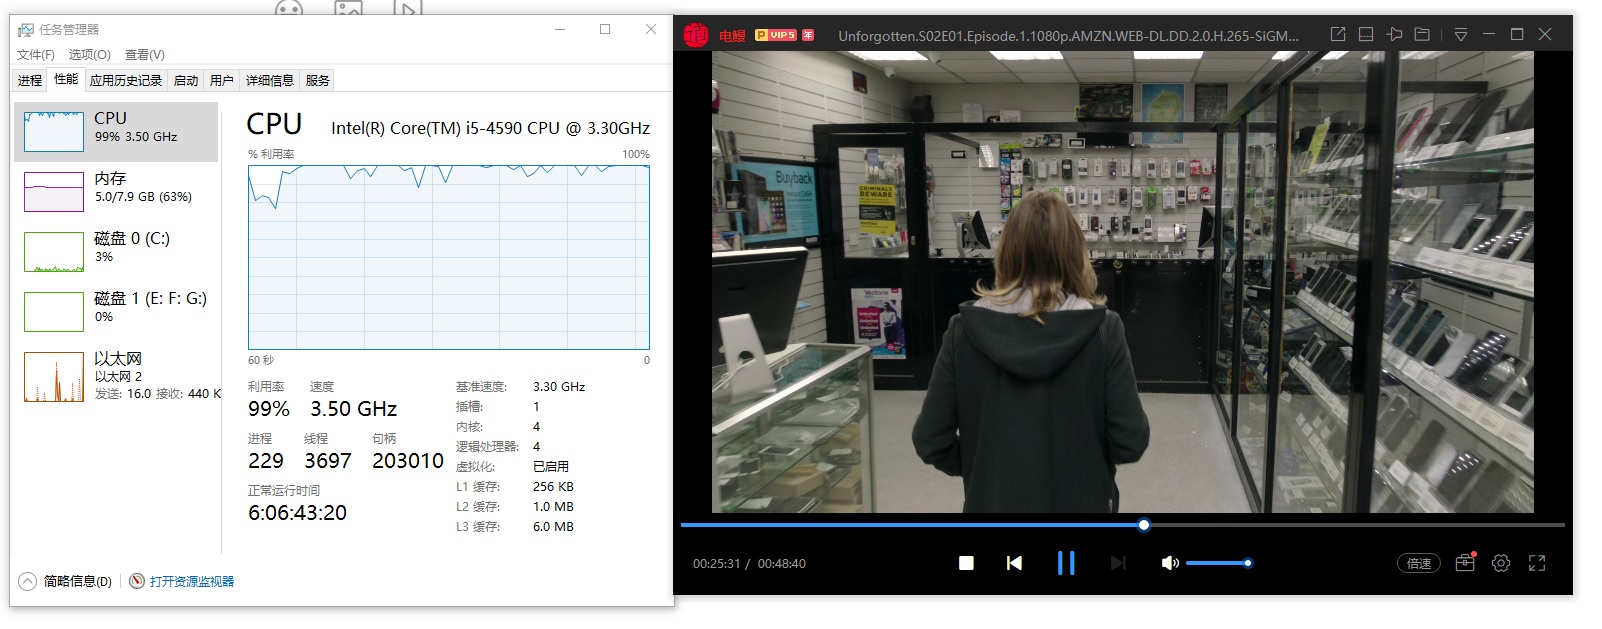The height and width of the screenshot is (629, 1602).
Task: Jump to the previous video
Action: (1014, 563)
